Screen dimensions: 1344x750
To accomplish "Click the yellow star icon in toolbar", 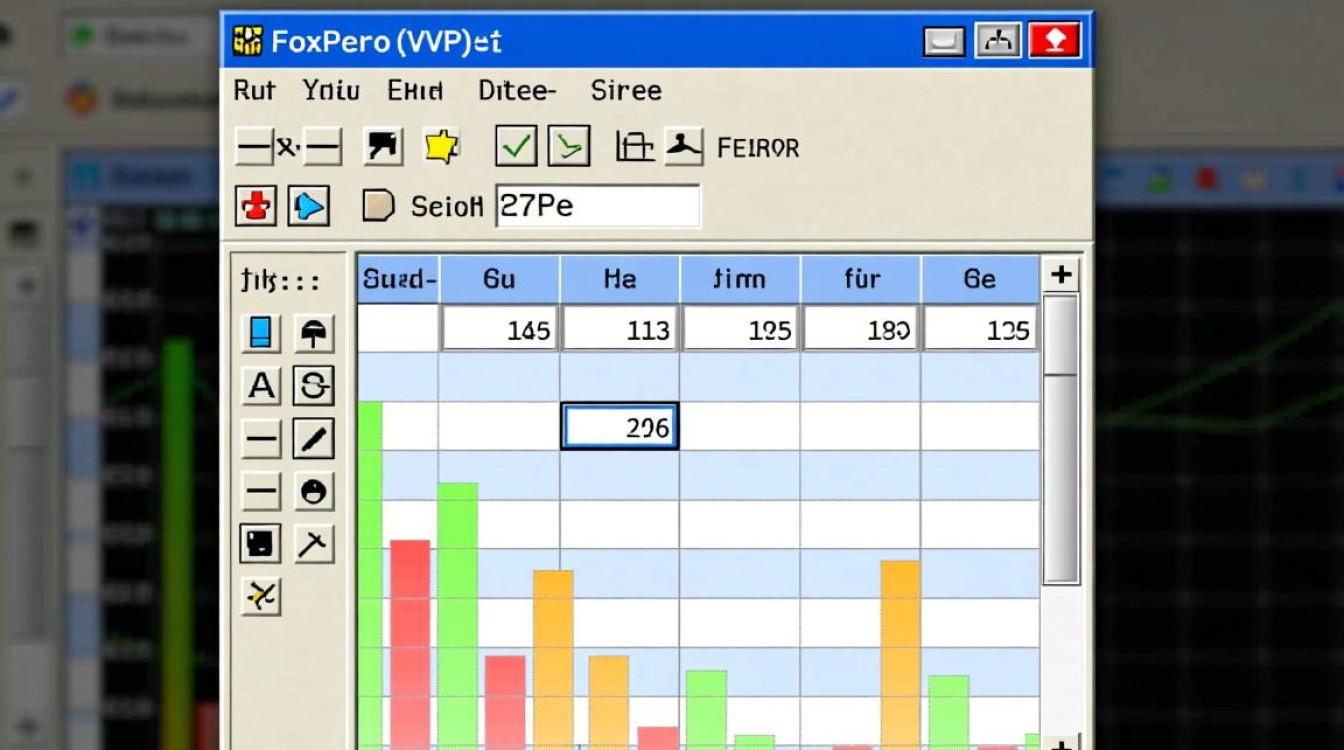I will tap(441, 147).
